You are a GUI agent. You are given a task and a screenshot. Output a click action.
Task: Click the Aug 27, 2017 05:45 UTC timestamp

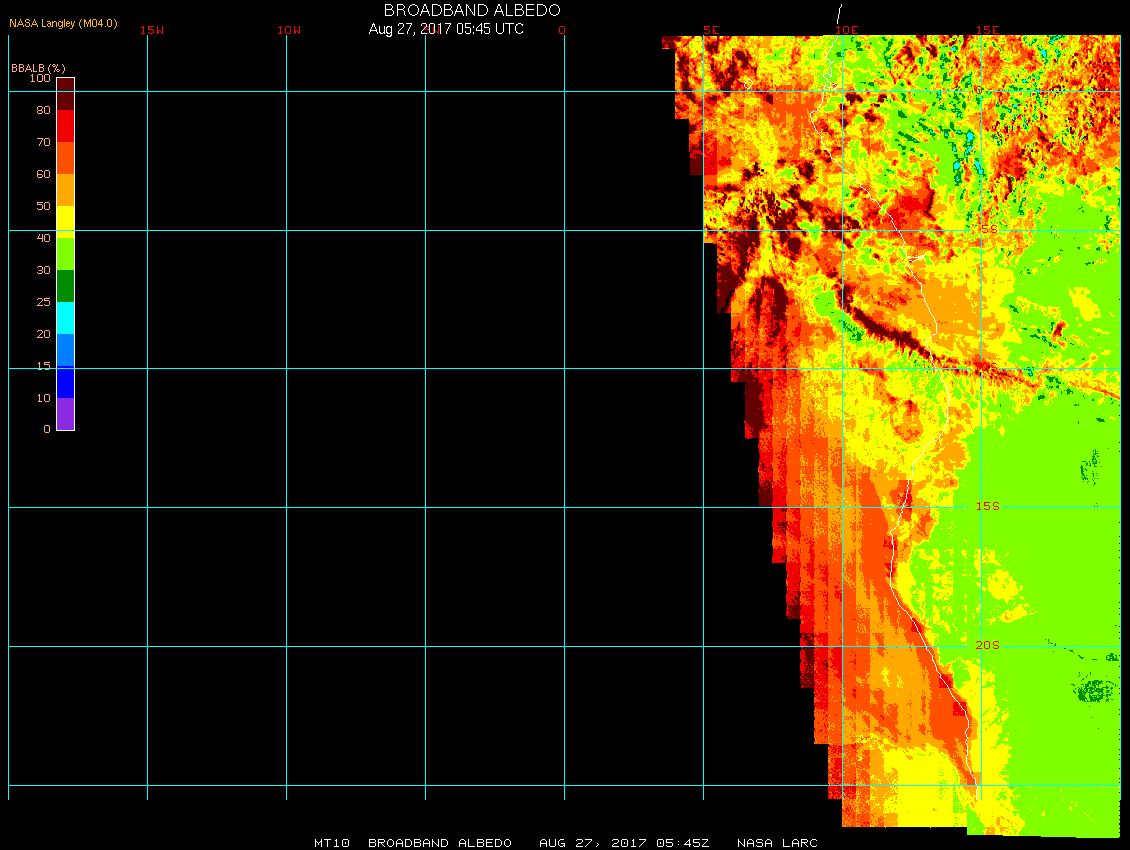click(446, 29)
